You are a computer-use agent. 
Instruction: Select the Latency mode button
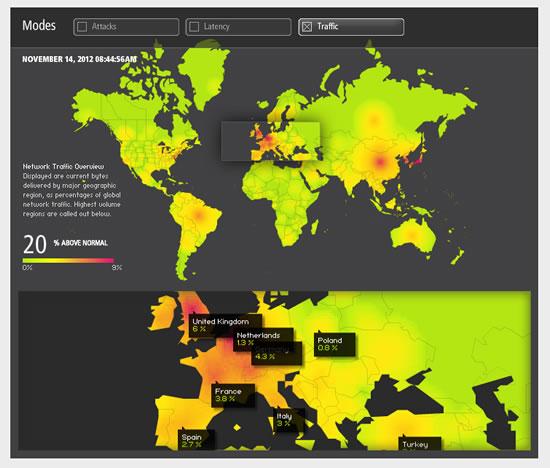coord(239,27)
